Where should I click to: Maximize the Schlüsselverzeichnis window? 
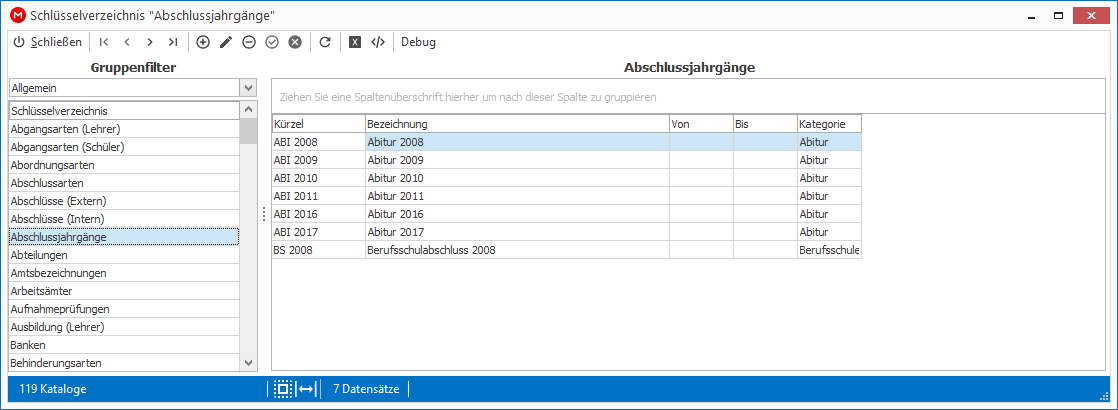tap(1059, 15)
